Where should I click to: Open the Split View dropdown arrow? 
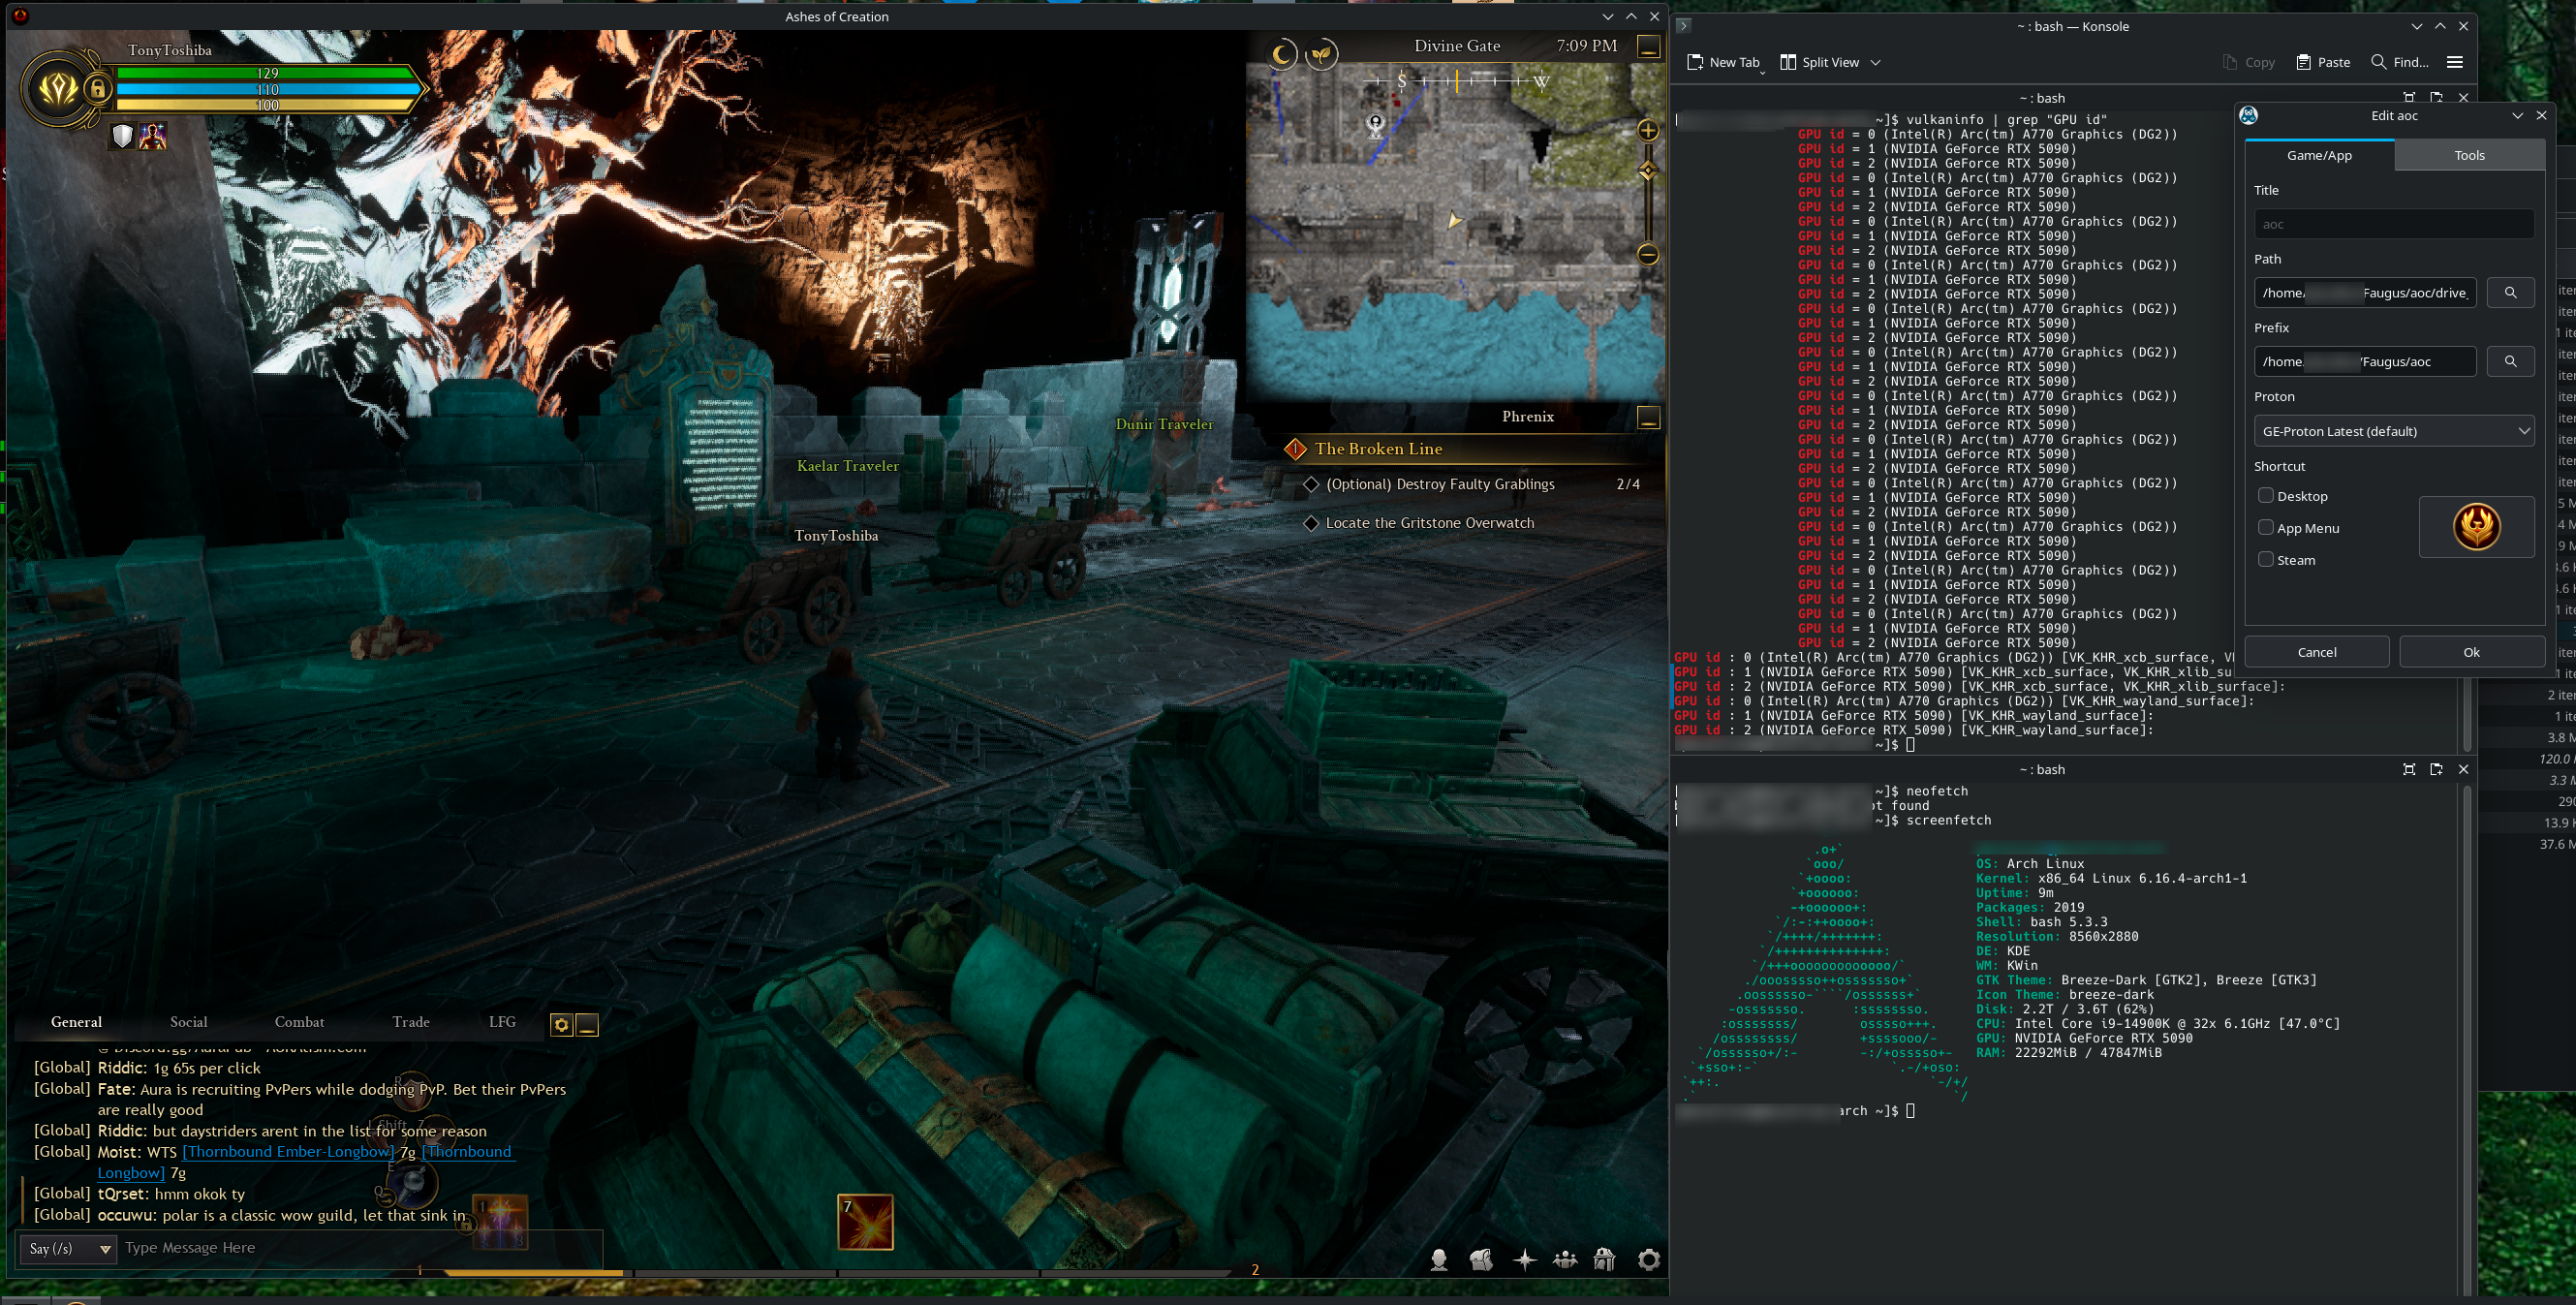[1876, 62]
